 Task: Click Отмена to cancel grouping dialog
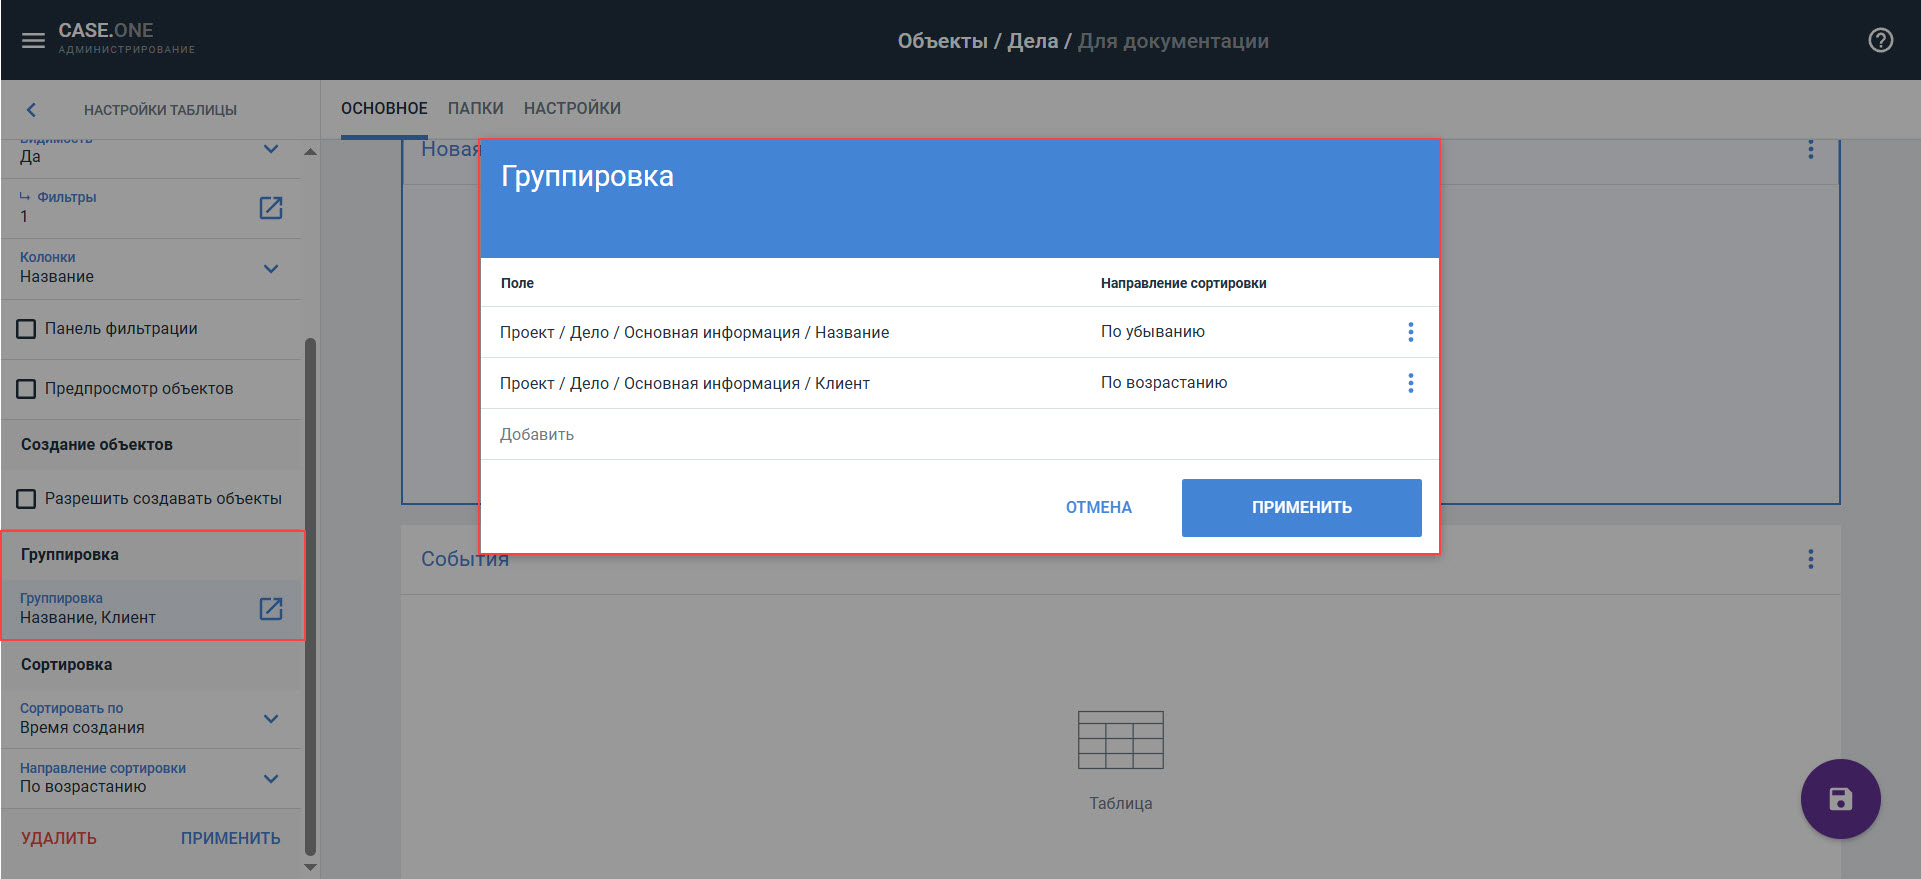click(x=1098, y=508)
